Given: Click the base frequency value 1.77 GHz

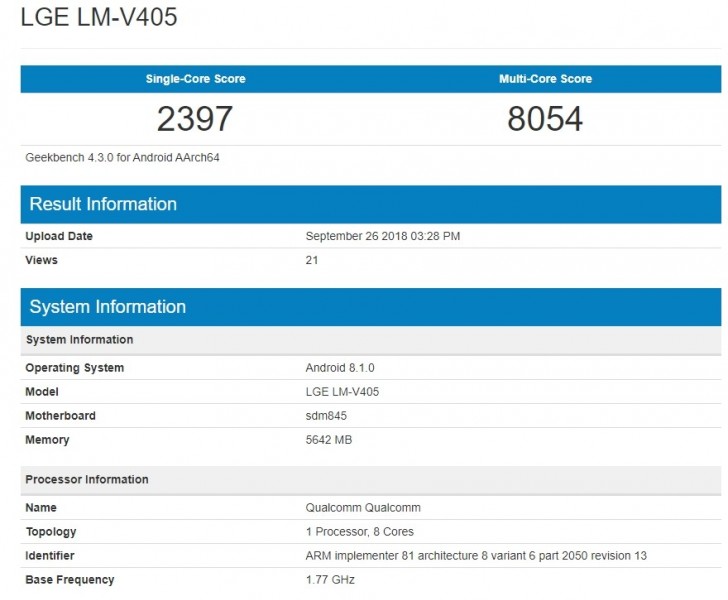Looking at the screenshot, I should point(330,580).
